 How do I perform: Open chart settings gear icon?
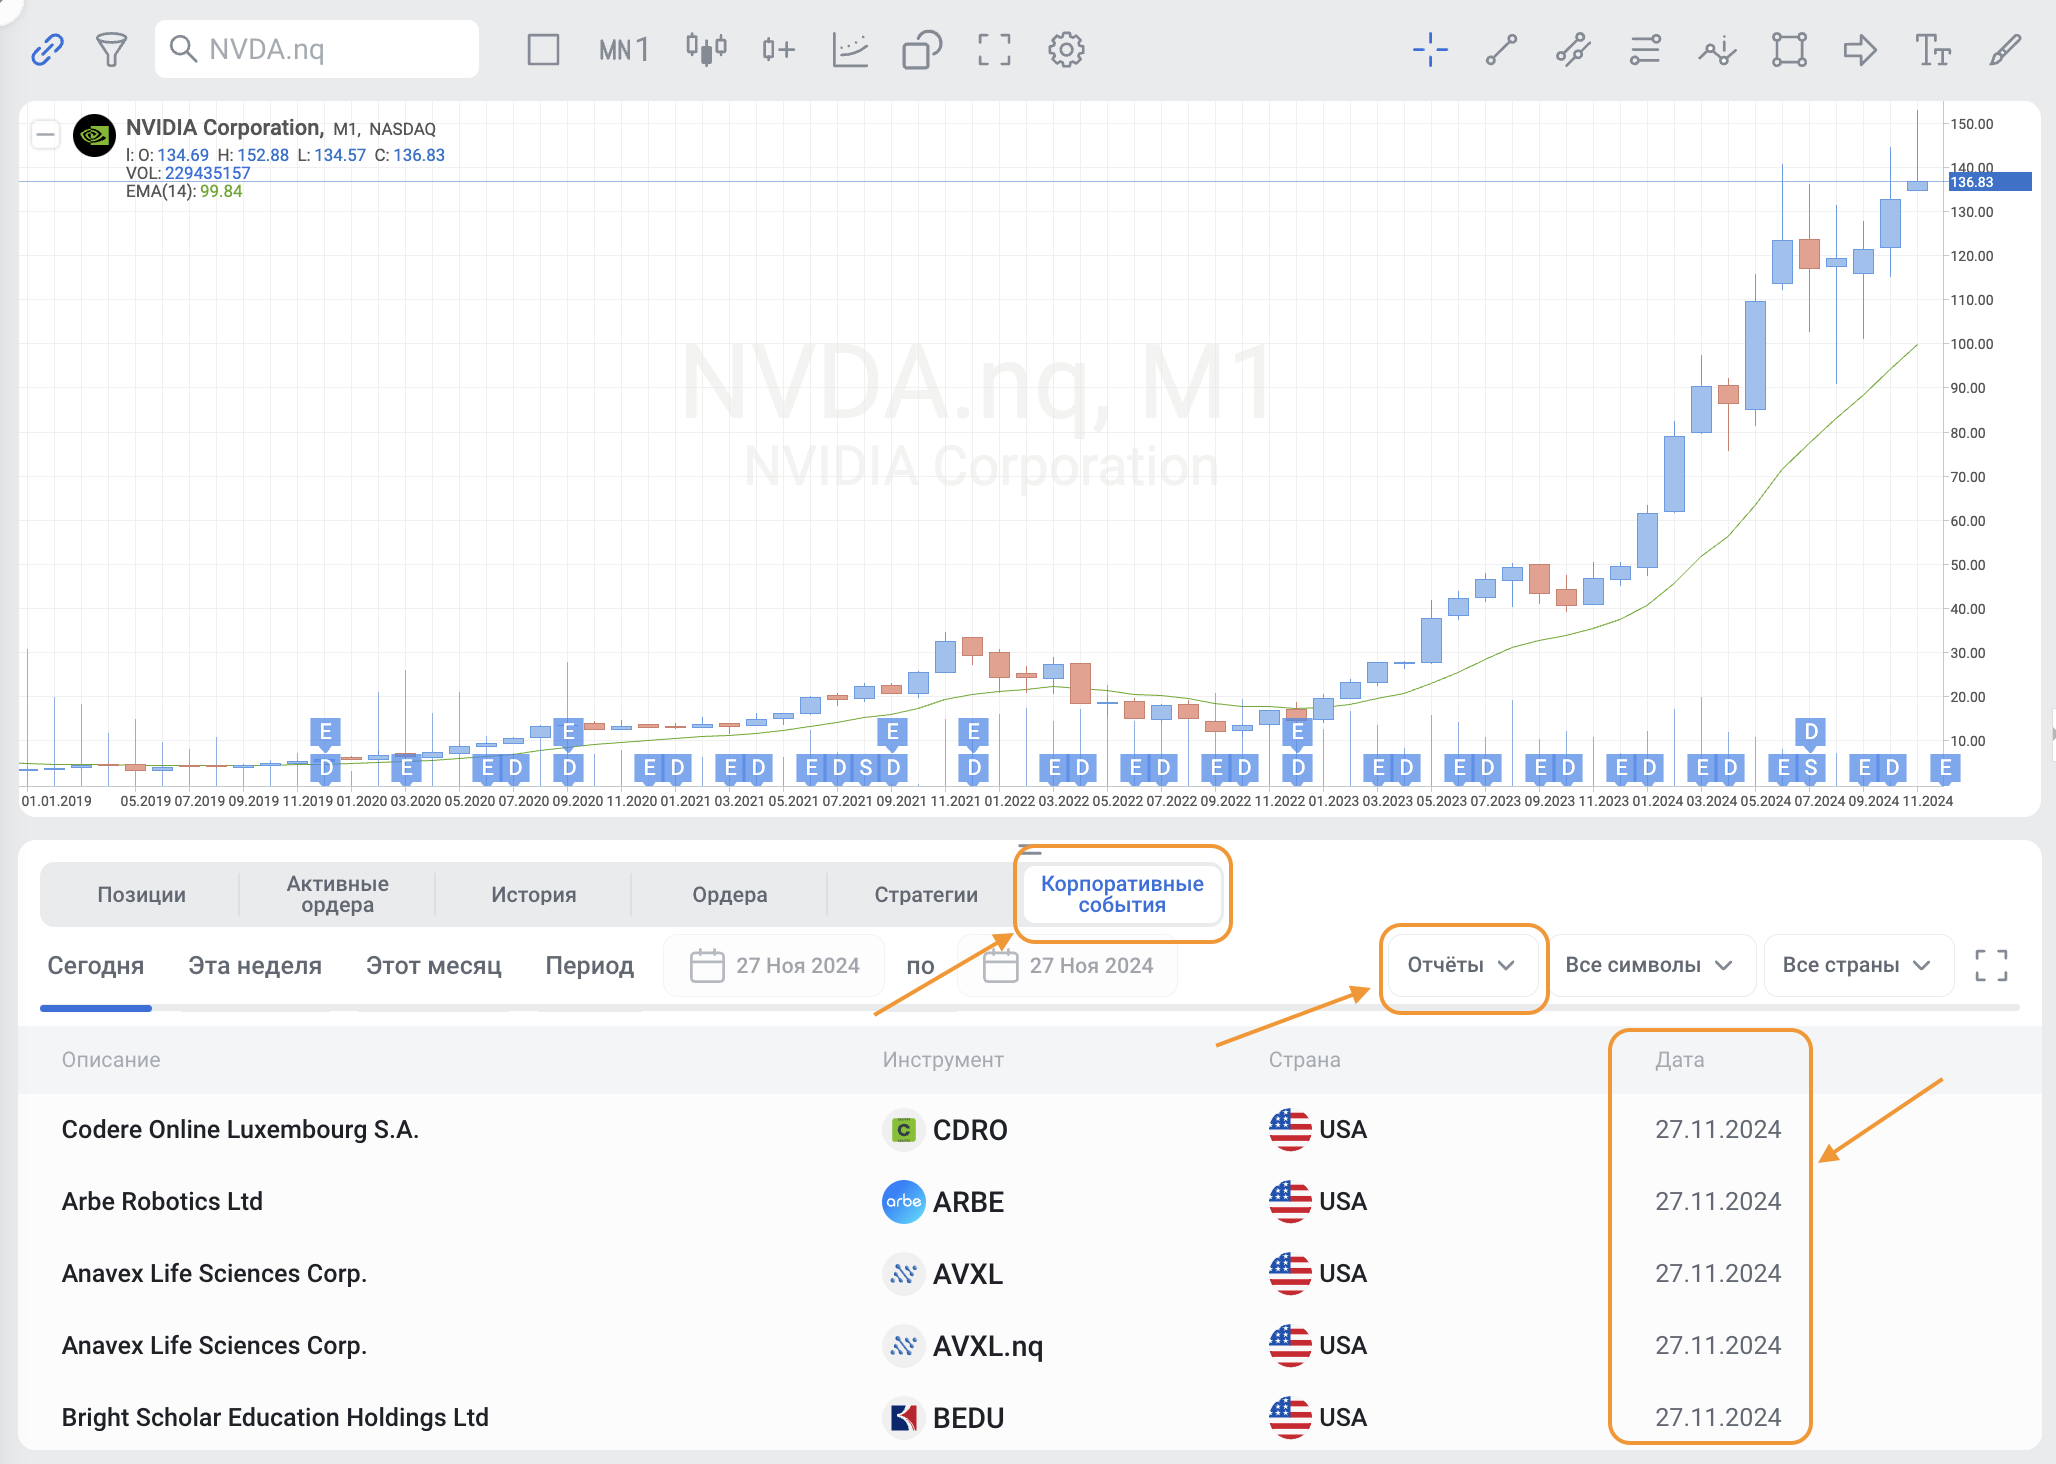click(1066, 49)
